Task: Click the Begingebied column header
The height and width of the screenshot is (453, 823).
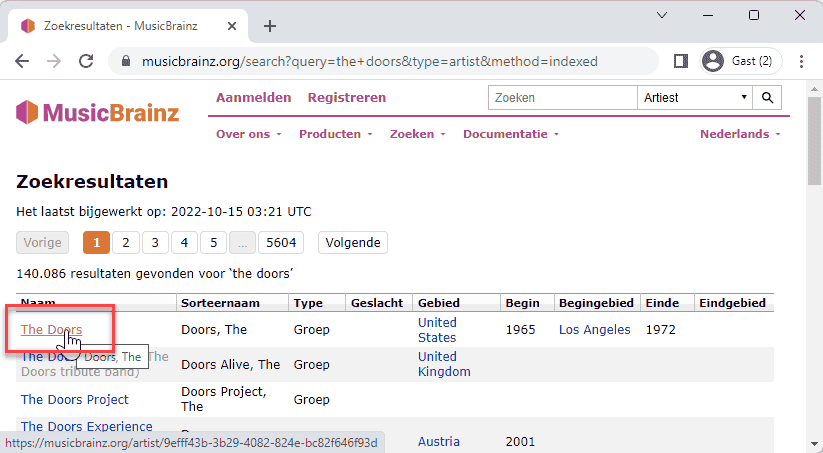Action: 596,303
